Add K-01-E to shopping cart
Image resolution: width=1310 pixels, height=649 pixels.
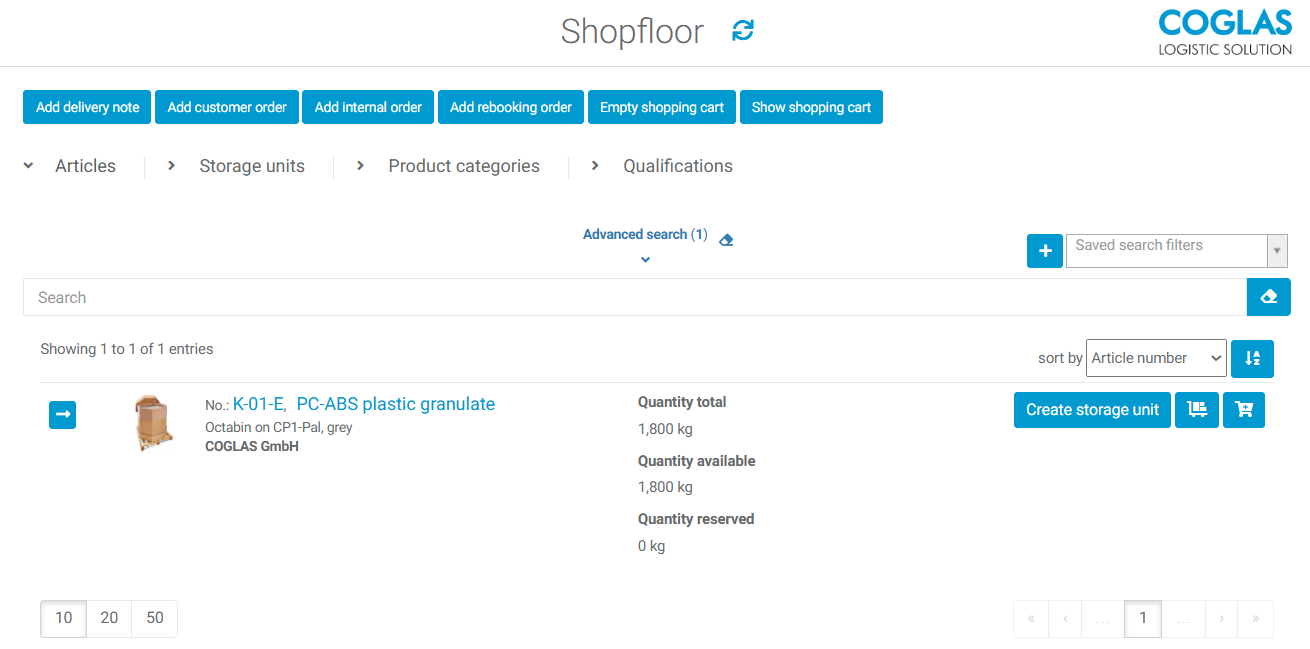(x=1244, y=409)
